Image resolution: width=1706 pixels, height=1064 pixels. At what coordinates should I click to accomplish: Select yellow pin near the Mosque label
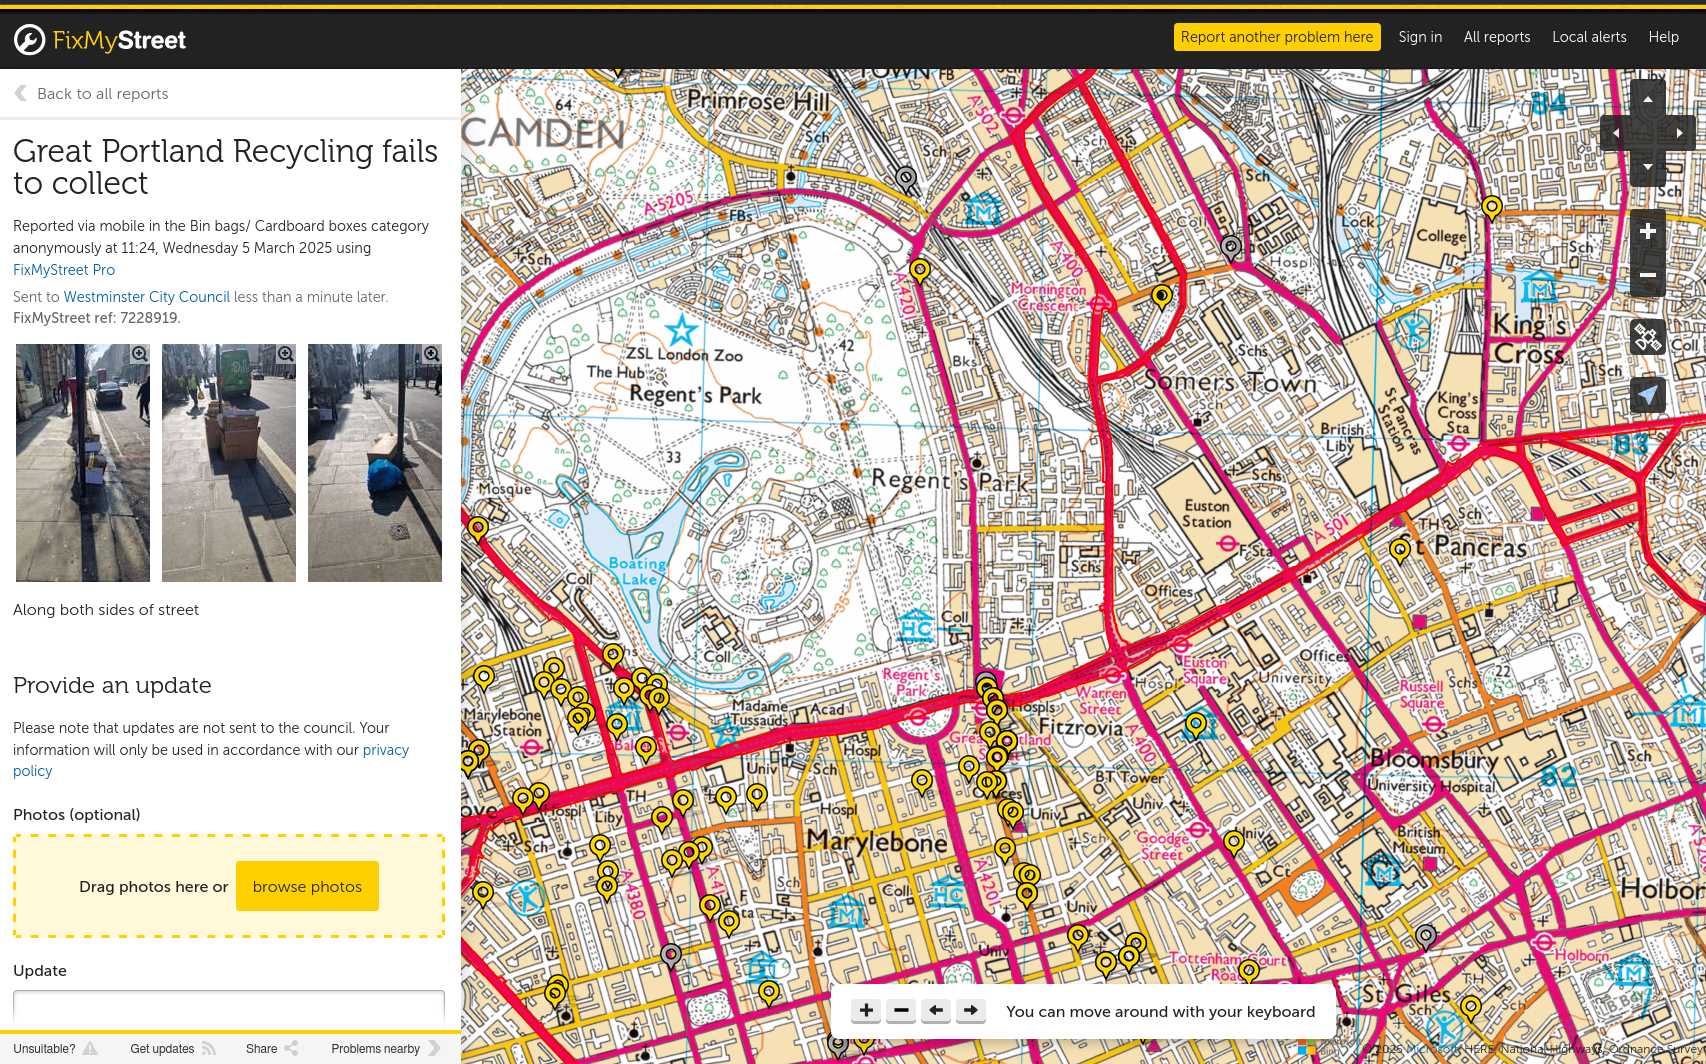click(x=478, y=529)
